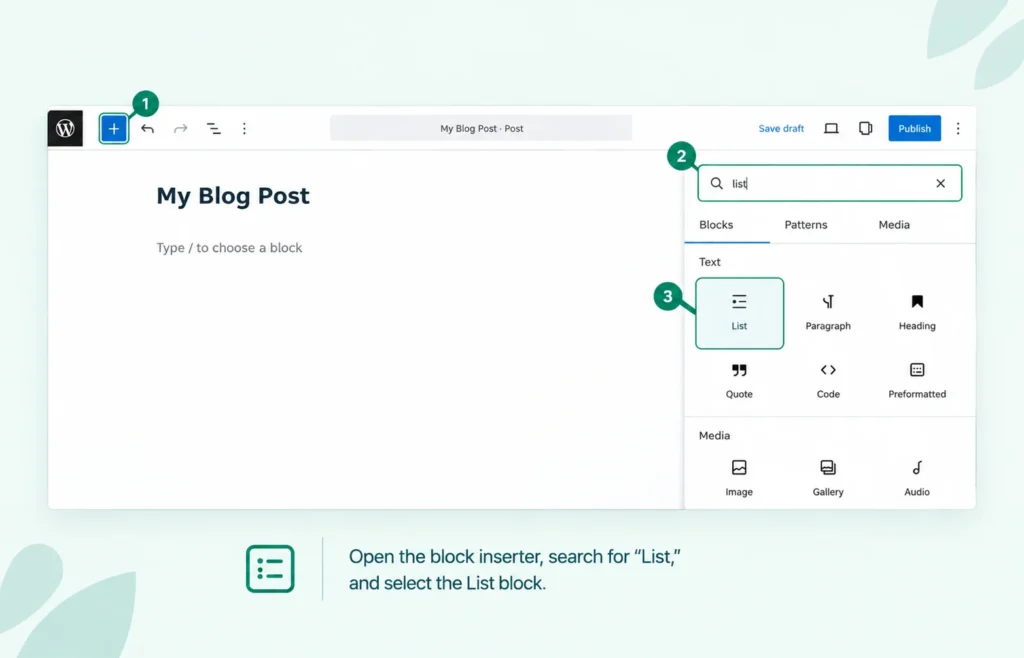
Task: Click the My Blog Post title
Action: tap(232, 196)
